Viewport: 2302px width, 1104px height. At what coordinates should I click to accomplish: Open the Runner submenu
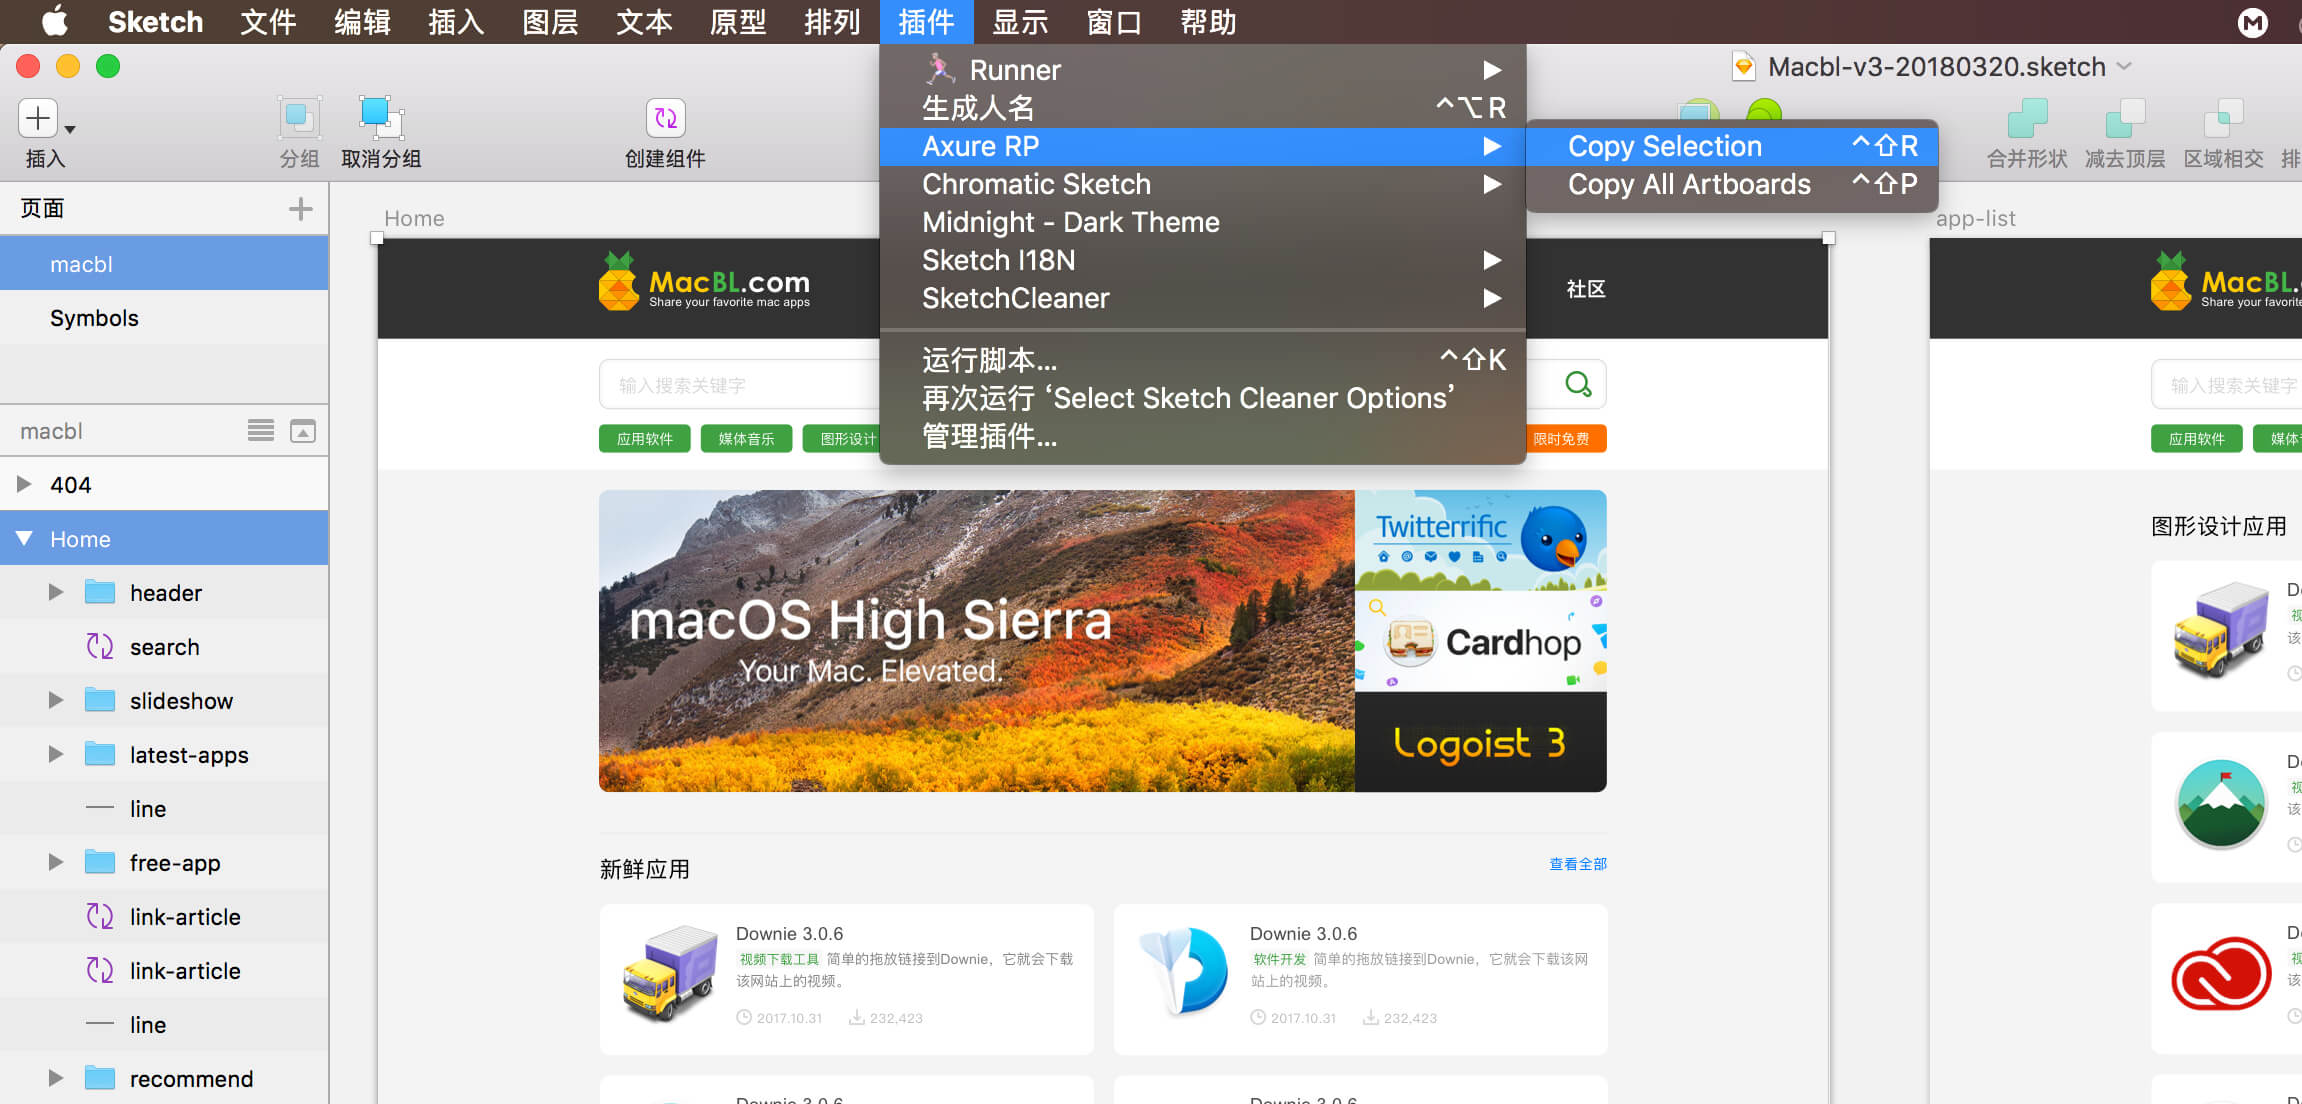[1202, 69]
